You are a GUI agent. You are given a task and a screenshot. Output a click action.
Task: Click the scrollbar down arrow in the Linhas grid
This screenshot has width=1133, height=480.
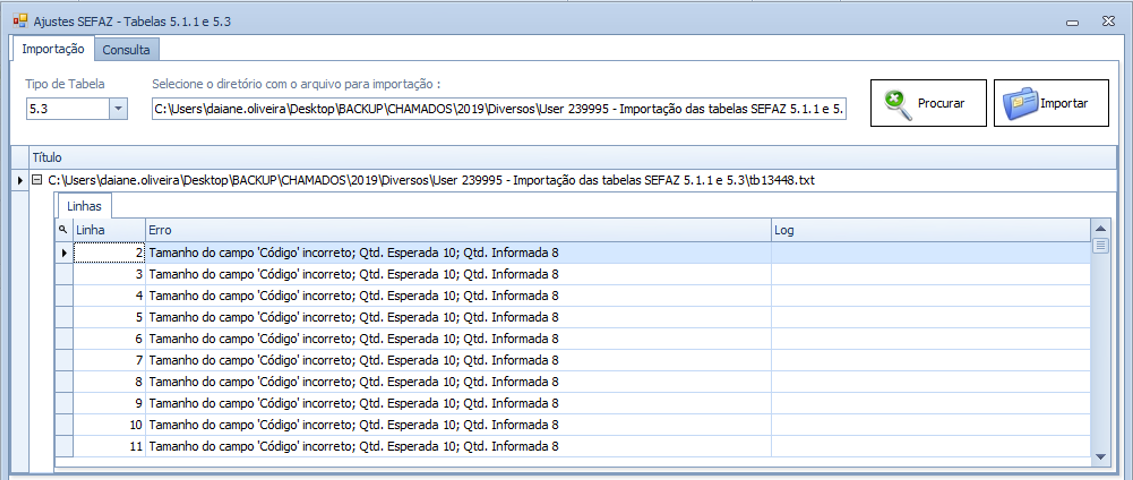point(1100,456)
